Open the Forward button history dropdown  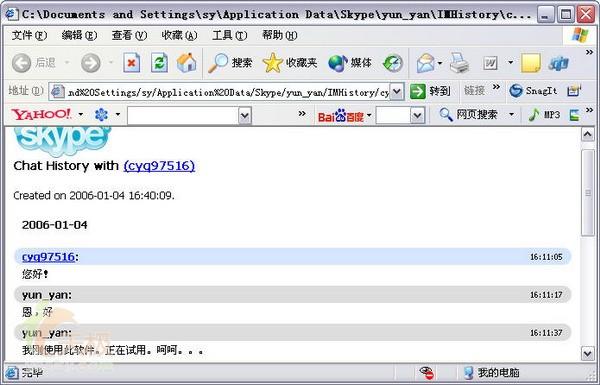pyautogui.click(x=111, y=62)
